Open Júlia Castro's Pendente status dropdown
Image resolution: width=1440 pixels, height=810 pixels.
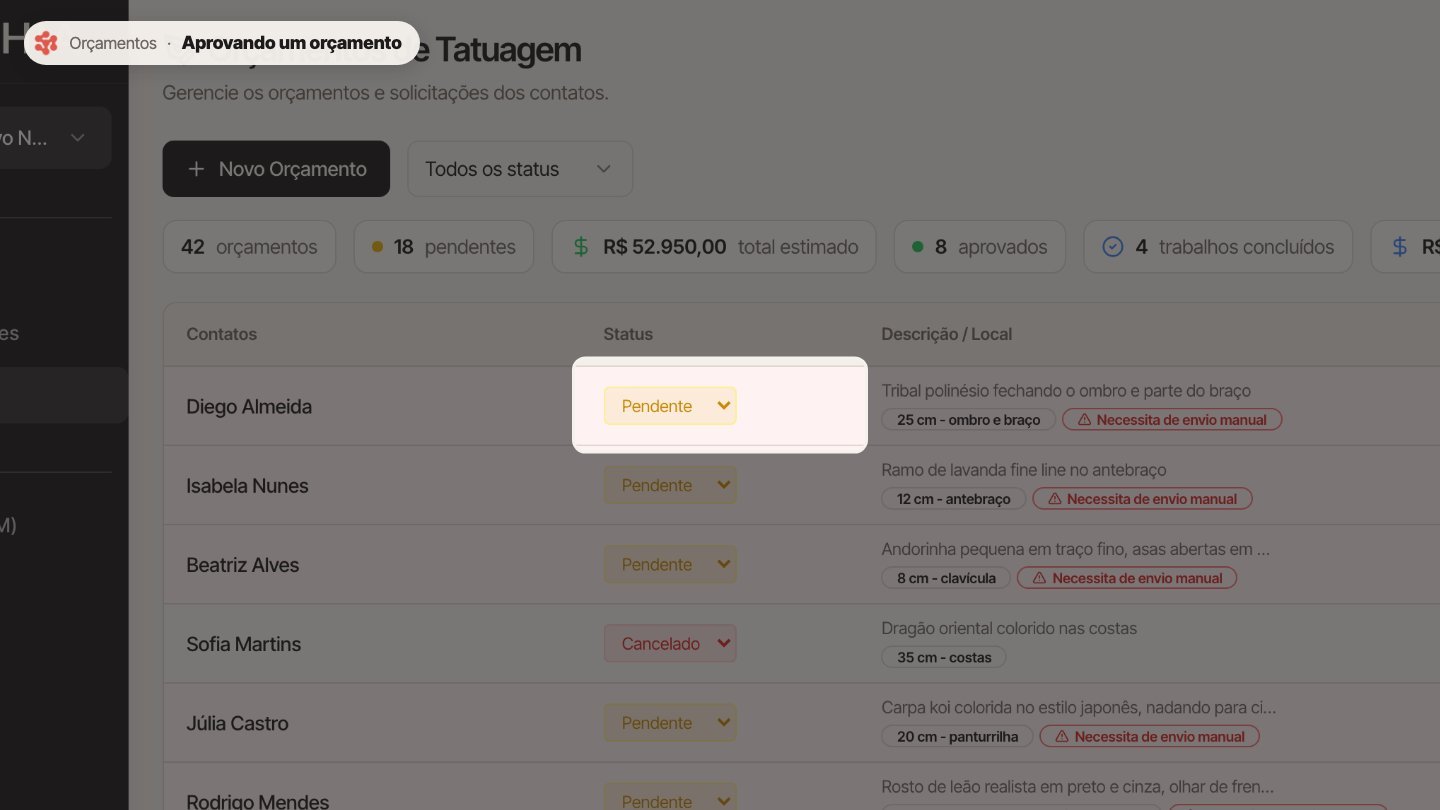pos(670,723)
